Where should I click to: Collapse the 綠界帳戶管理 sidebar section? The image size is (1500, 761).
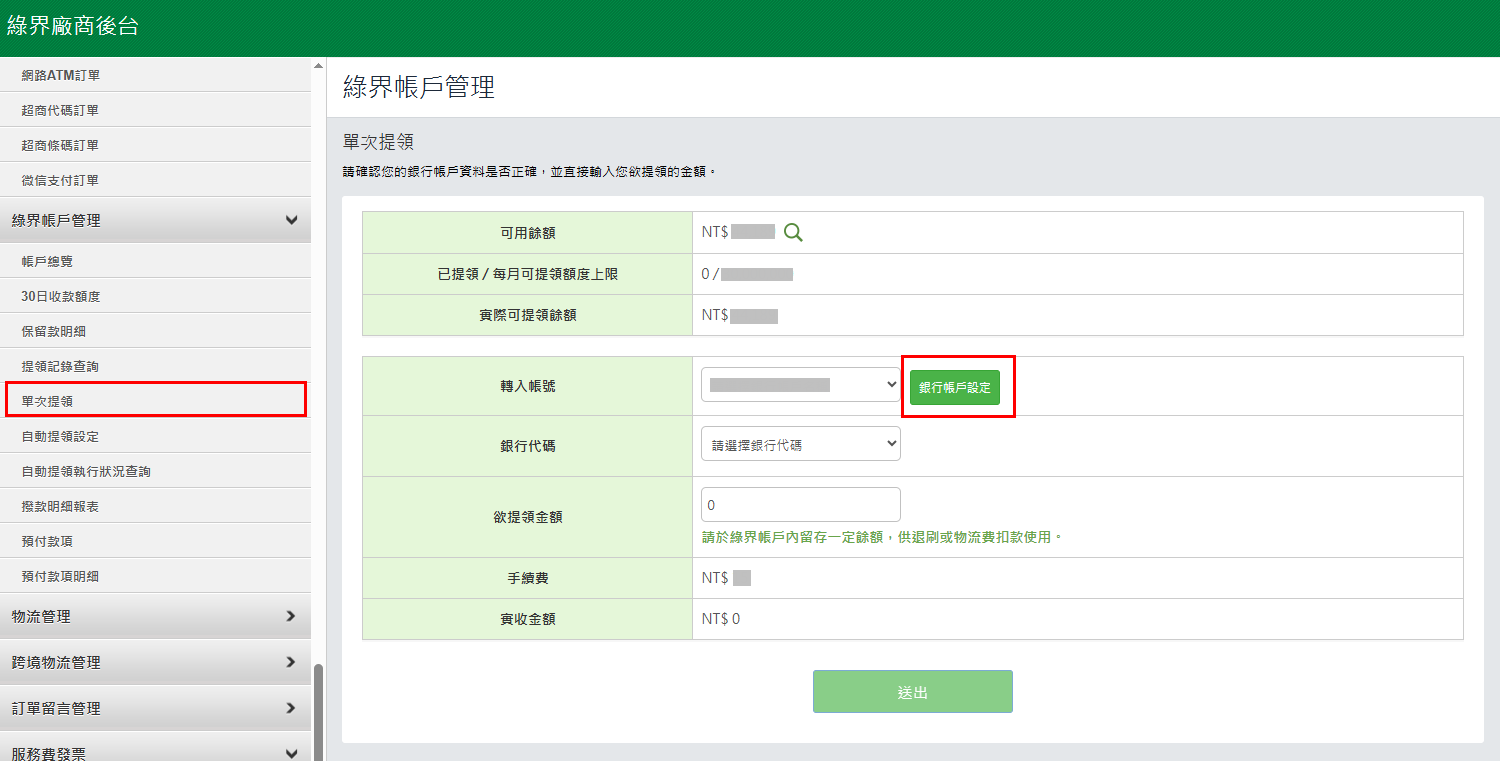click(x=155, y=220)
